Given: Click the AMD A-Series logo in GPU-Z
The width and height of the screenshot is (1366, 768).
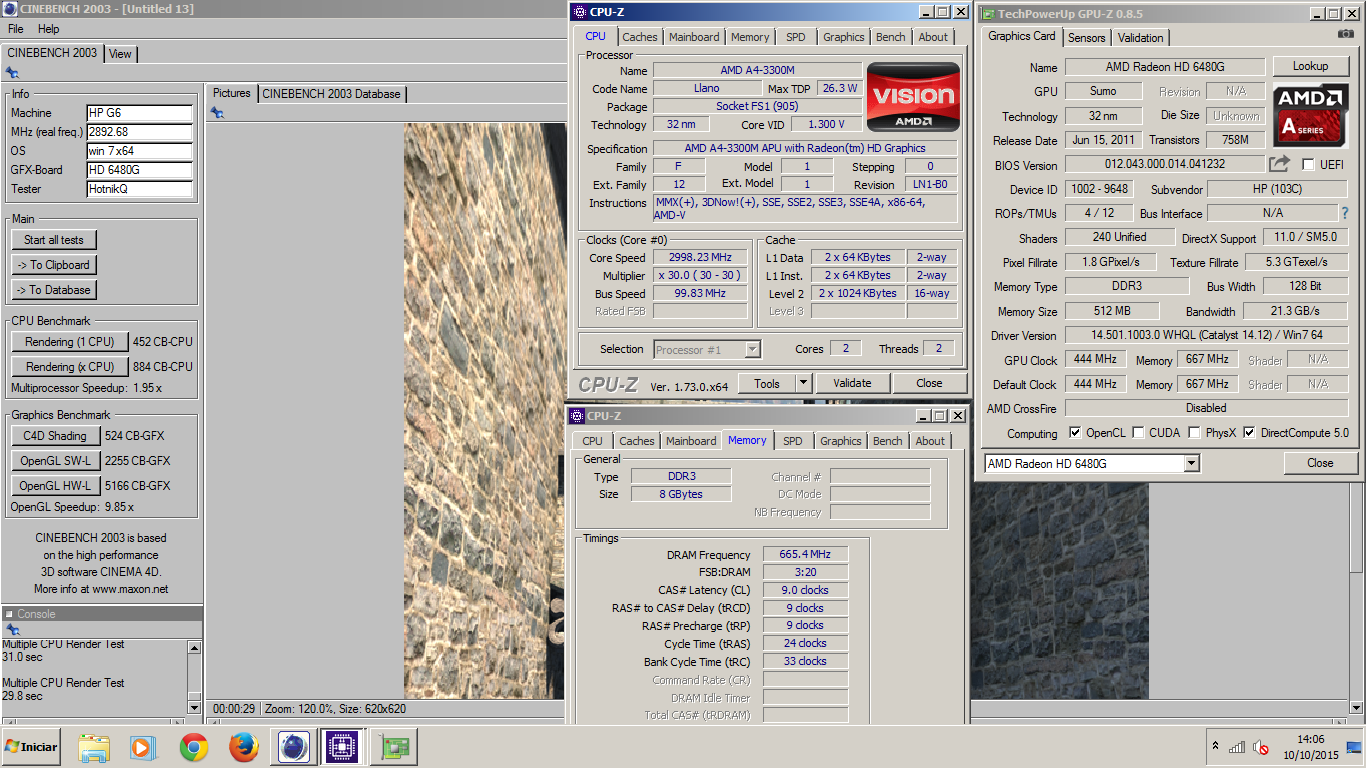Looking at the screenshot, I should pos(1309,114).
